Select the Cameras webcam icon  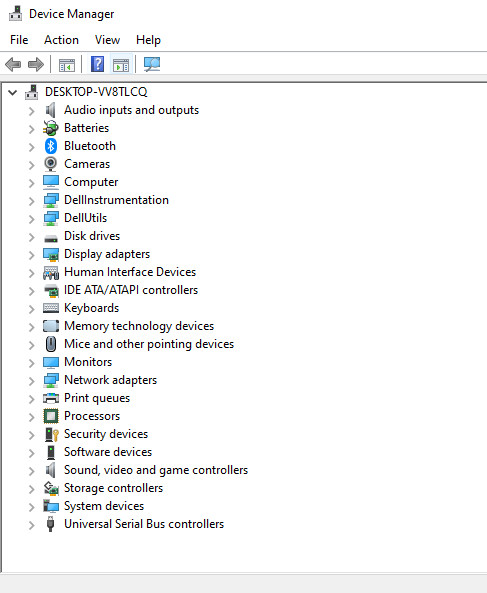[51, 164]
